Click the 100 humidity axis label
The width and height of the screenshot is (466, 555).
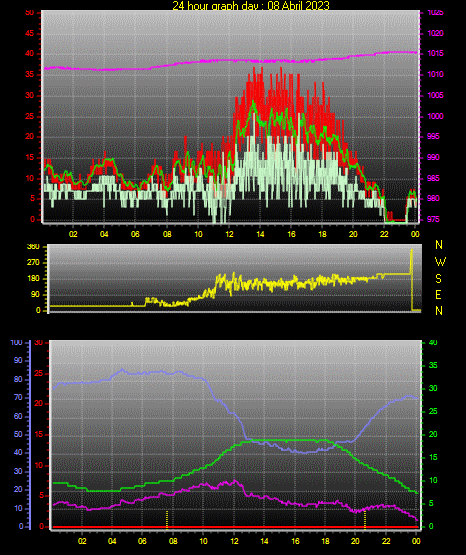(16, 343)
